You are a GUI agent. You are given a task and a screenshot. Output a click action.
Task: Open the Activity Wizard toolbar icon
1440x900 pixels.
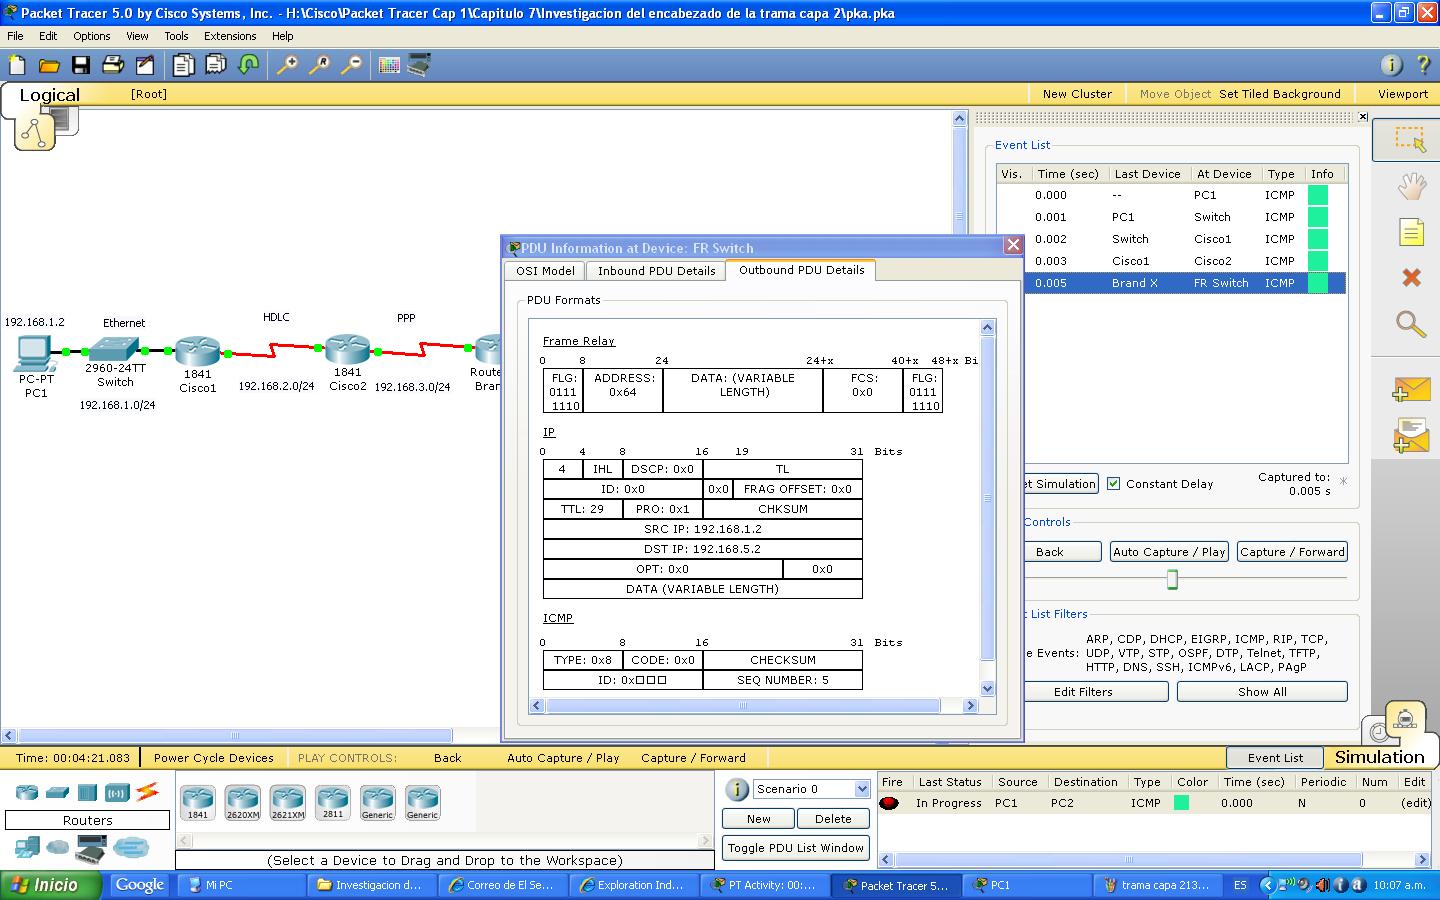point(145,65)
